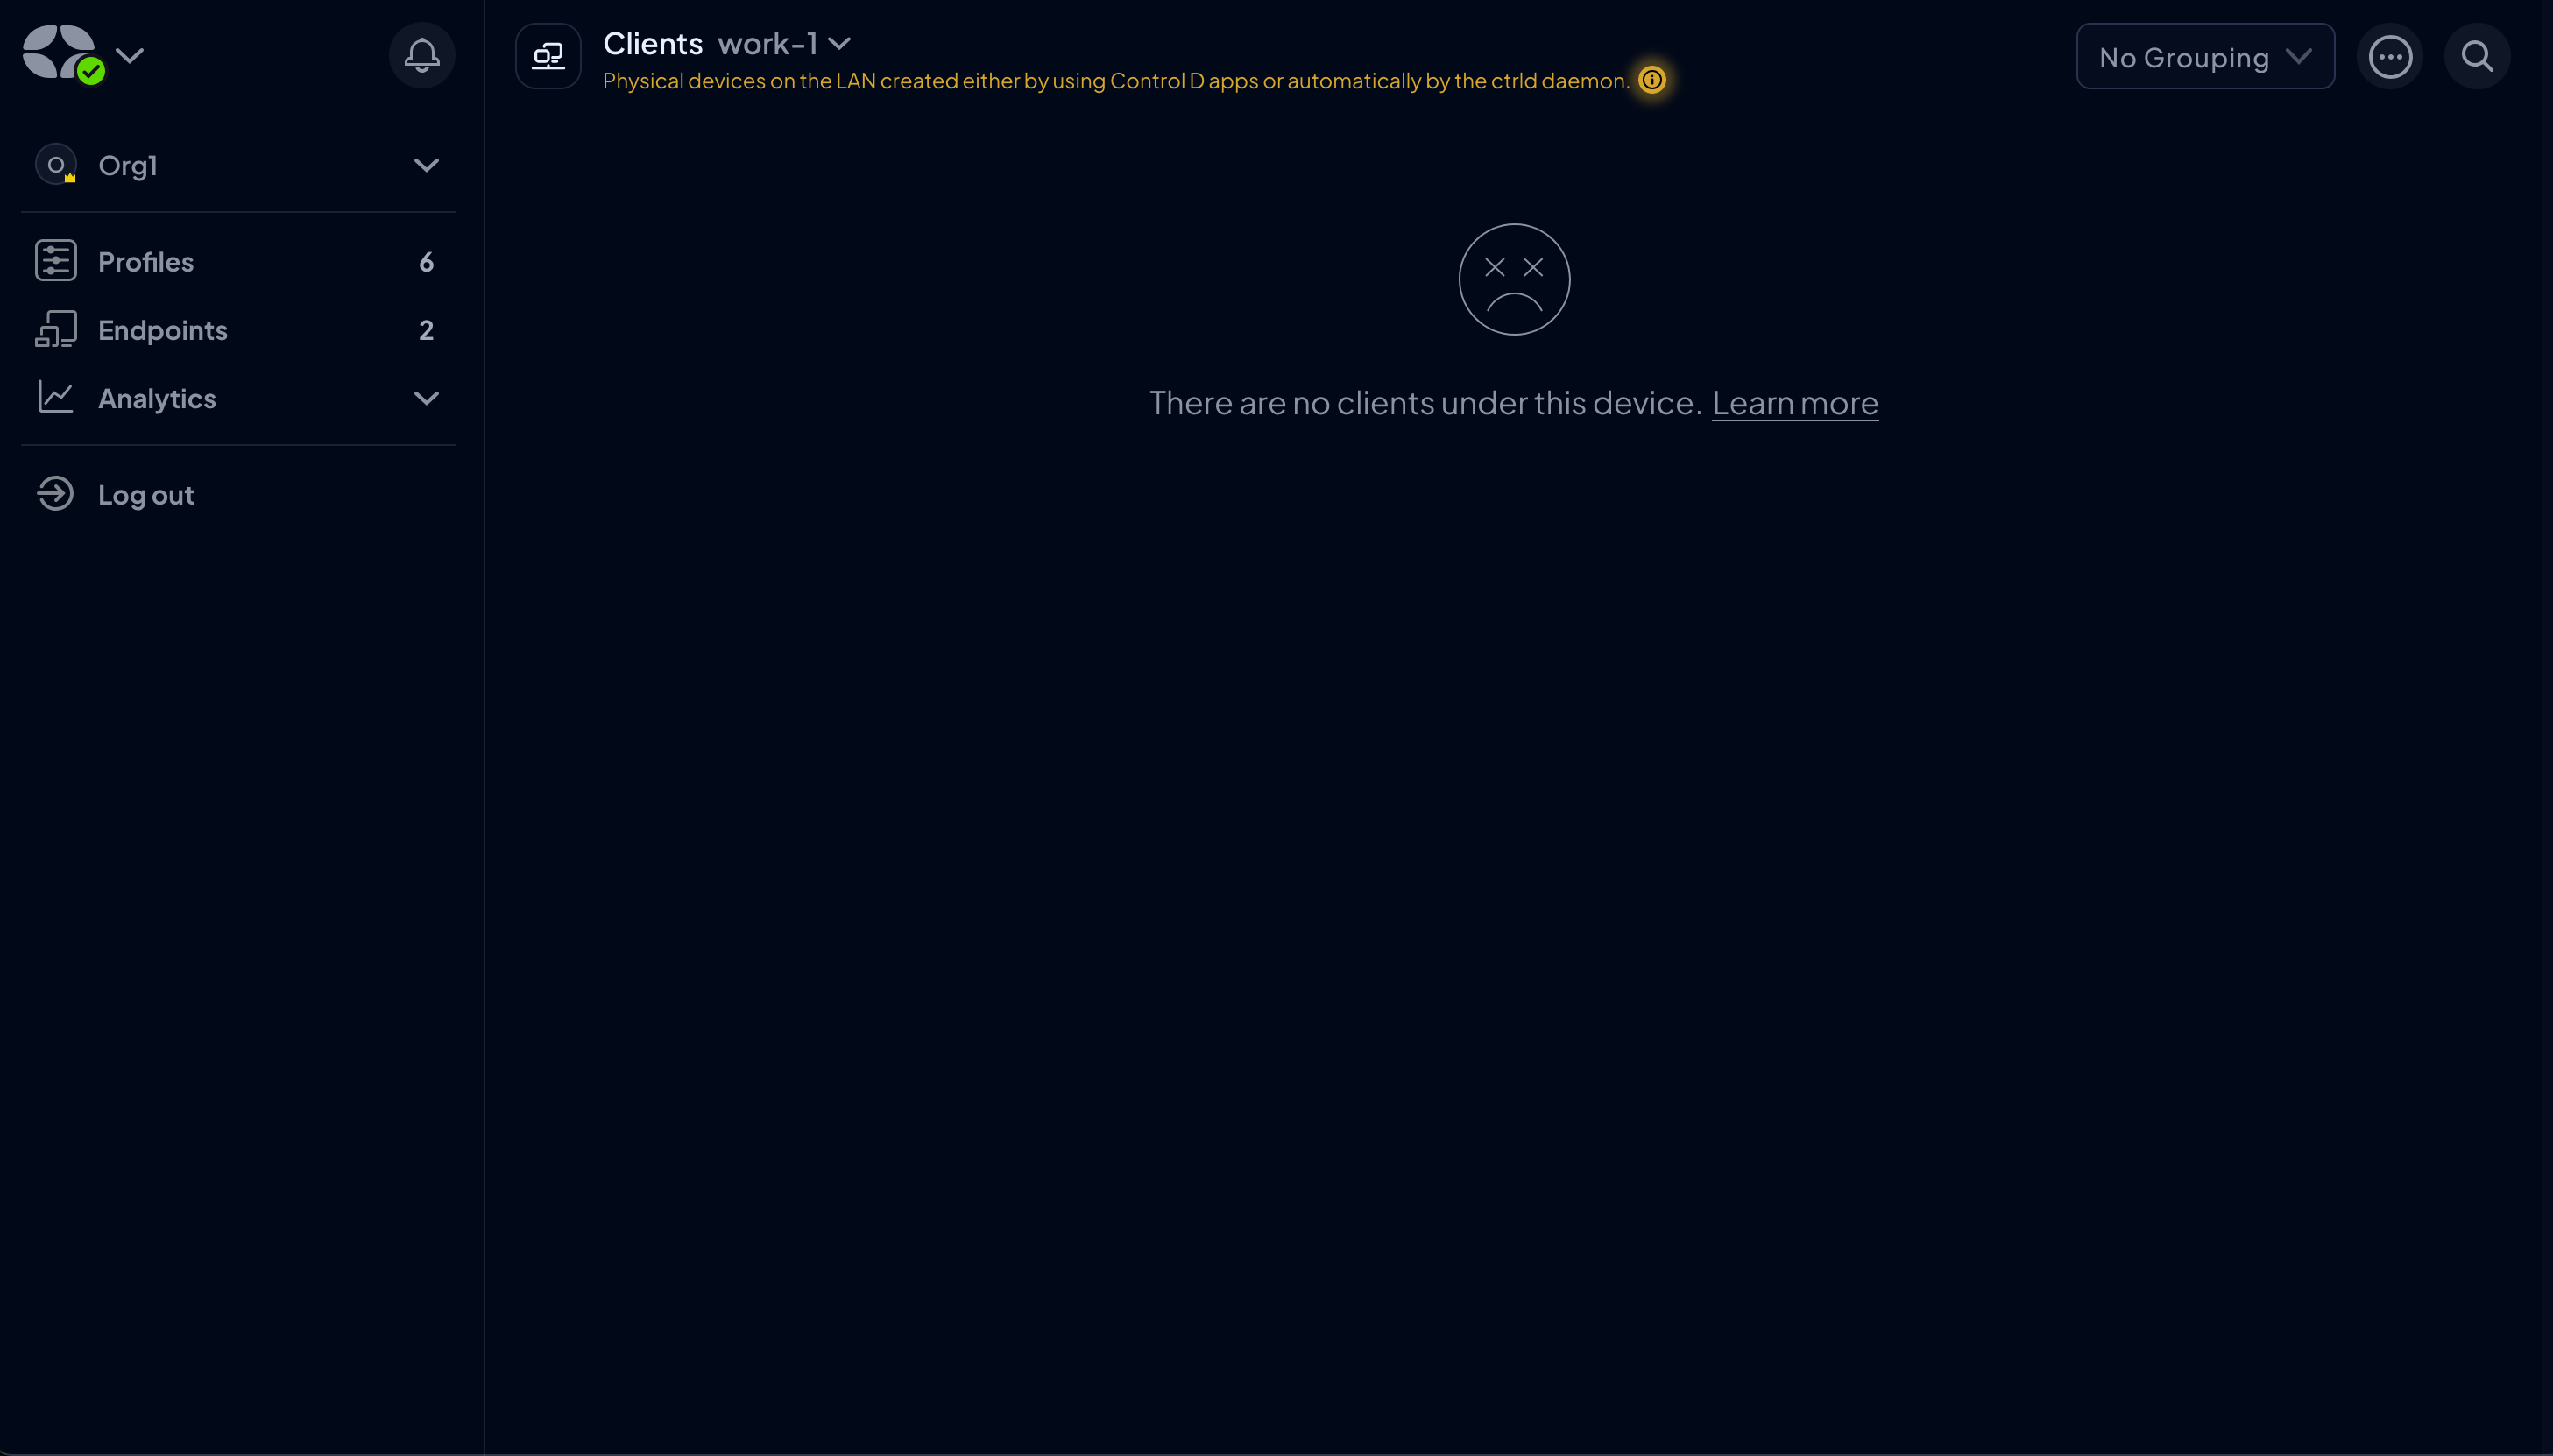Click the Analytics menu item
Image resolution: width=2553 pixels, height=1456 pixels.
(156, 397)
